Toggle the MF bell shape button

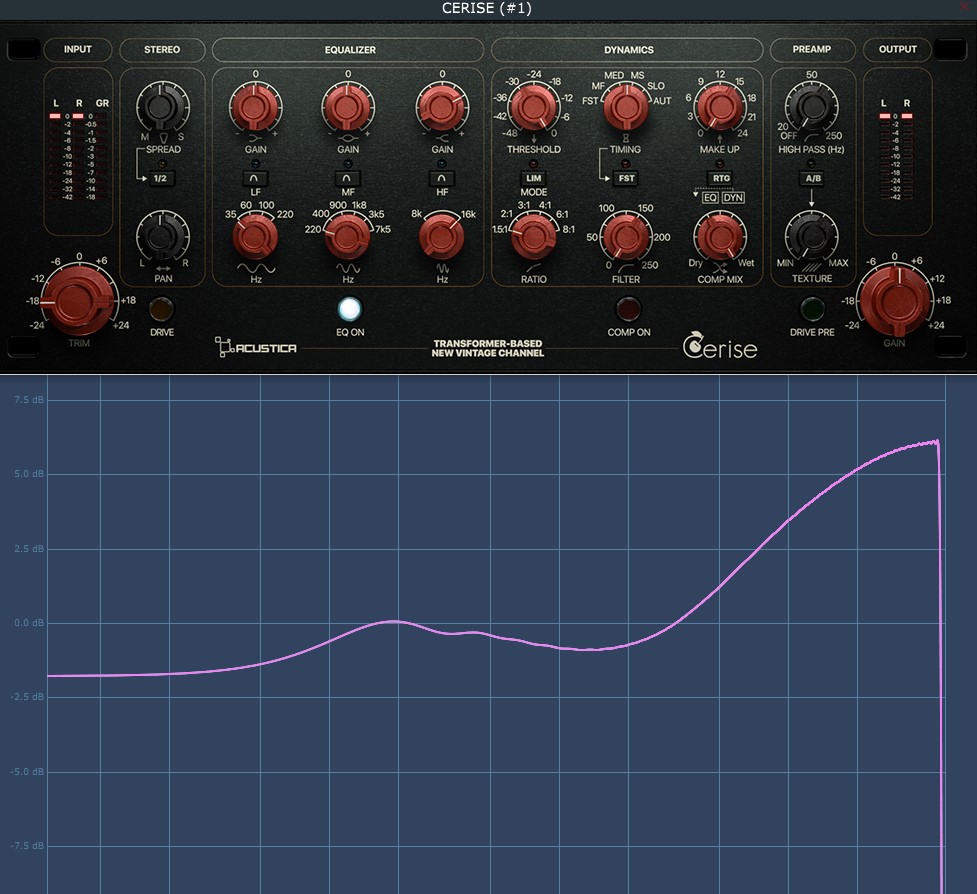coord(347,178)
